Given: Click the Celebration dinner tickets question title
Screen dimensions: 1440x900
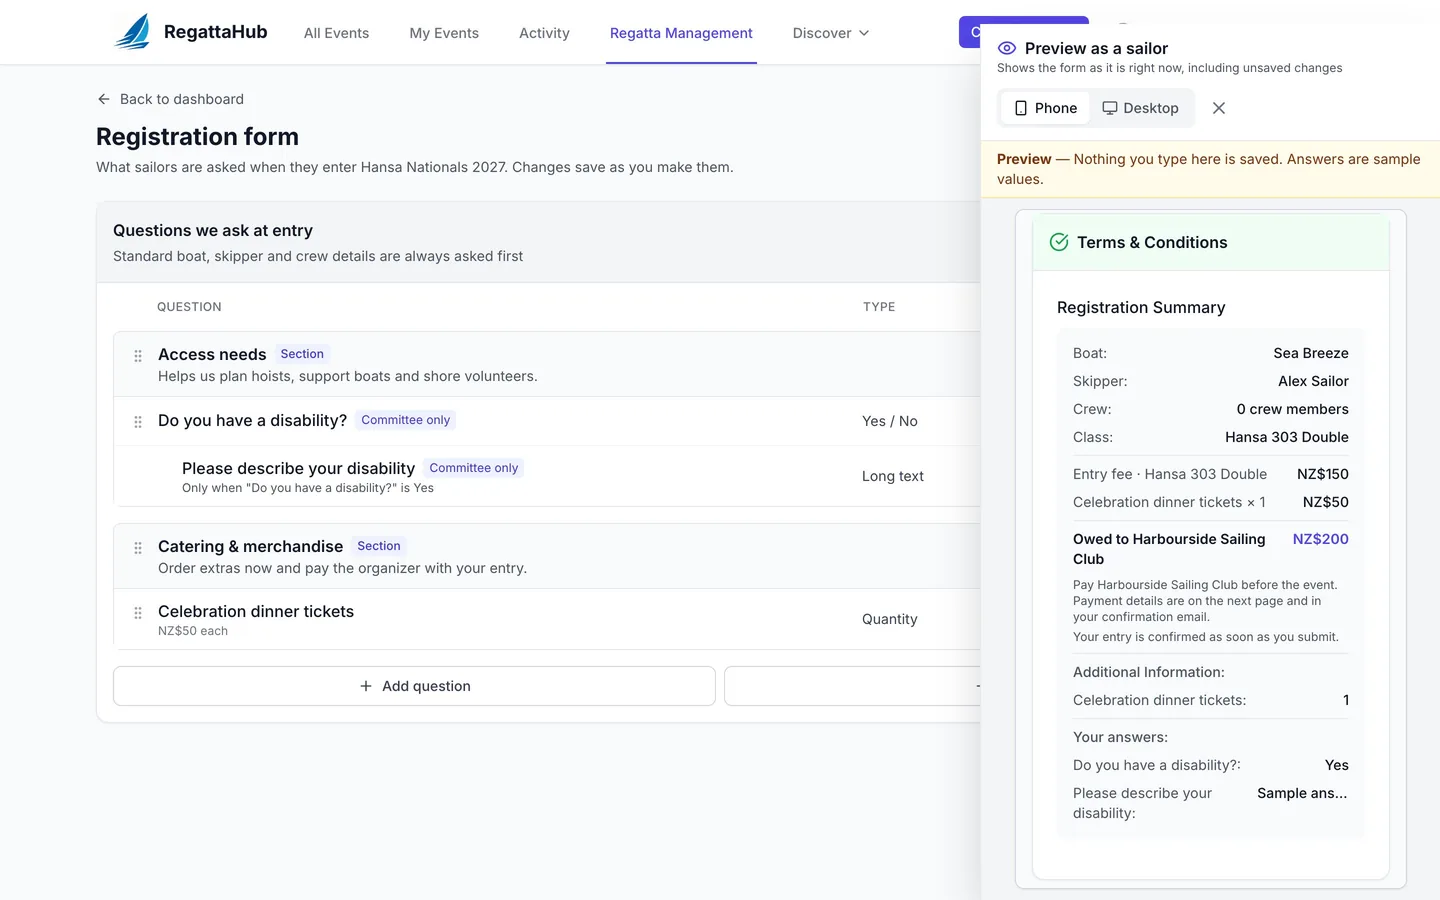Looking at the screenshot, I should pyautogui.click(x=256, y=611).
